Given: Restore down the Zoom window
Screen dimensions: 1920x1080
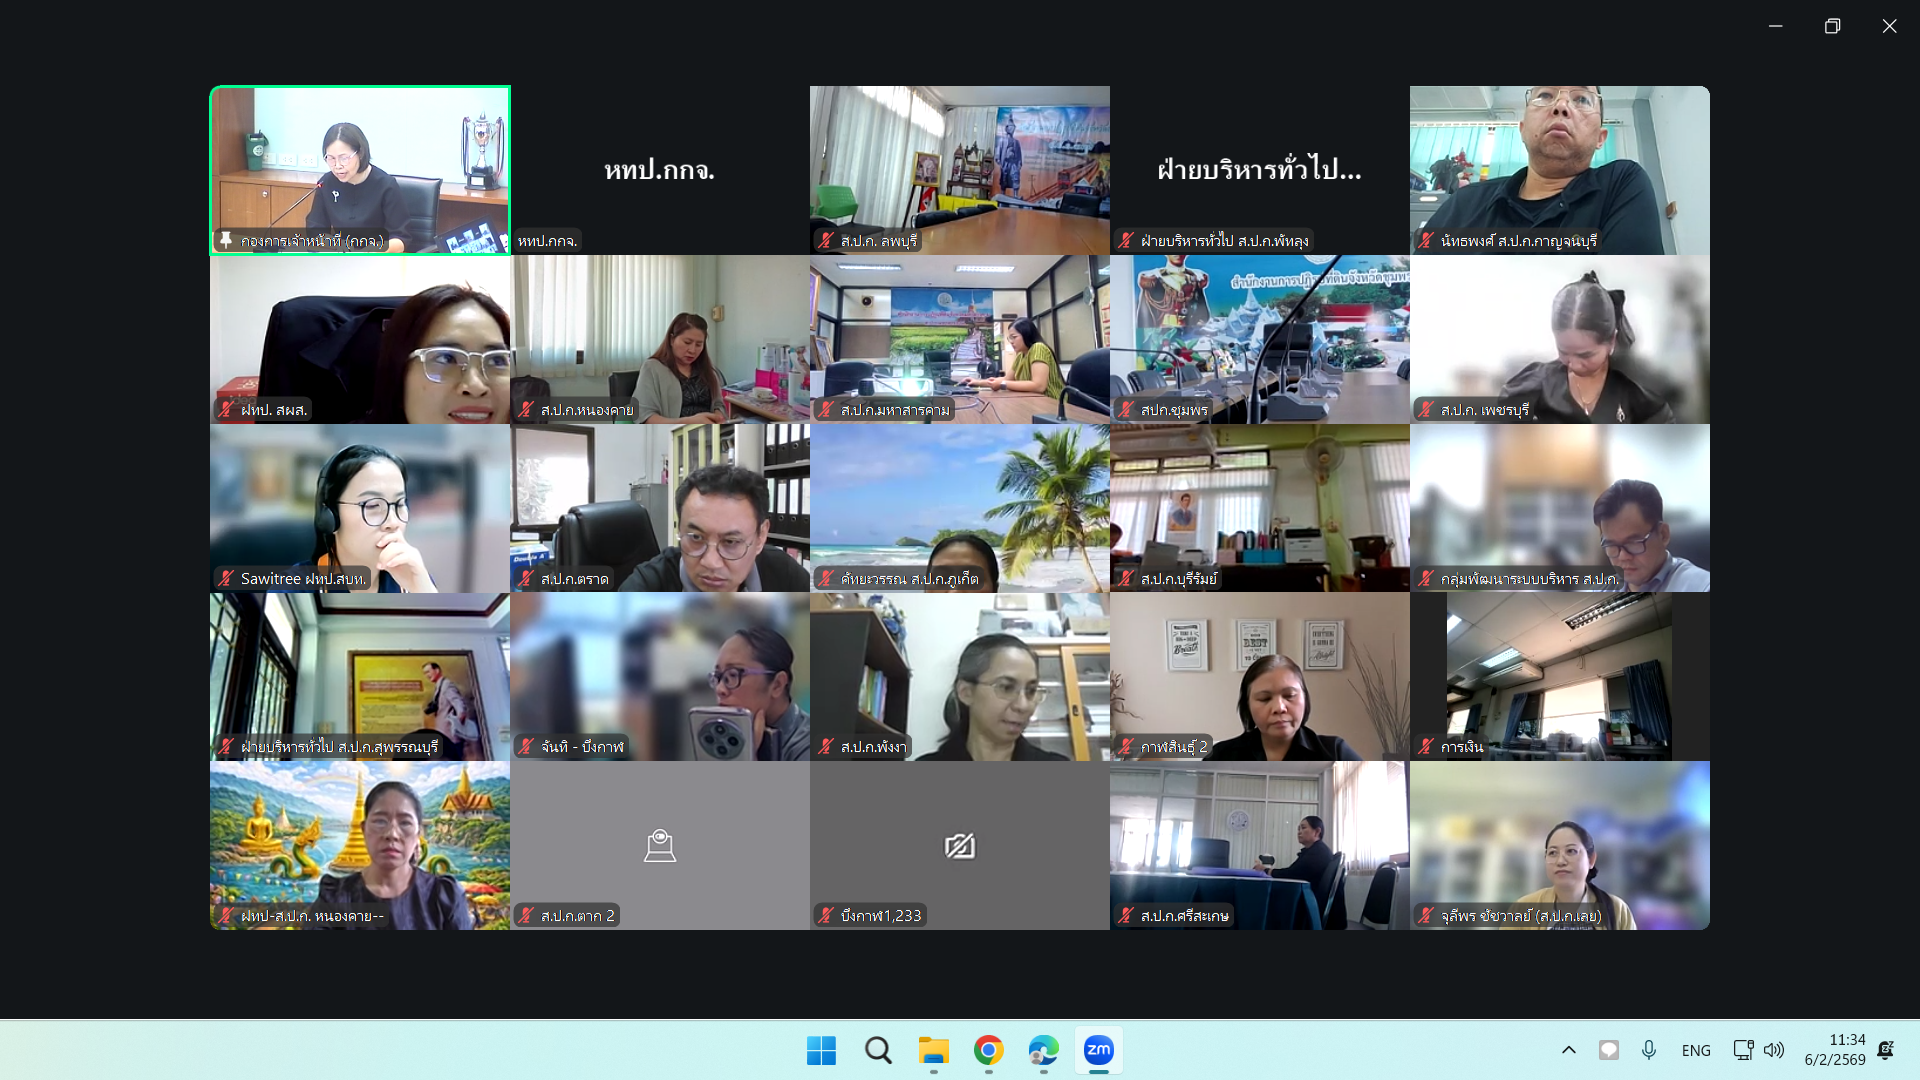Looking at the screenshot, I should tap(1832, 26).
